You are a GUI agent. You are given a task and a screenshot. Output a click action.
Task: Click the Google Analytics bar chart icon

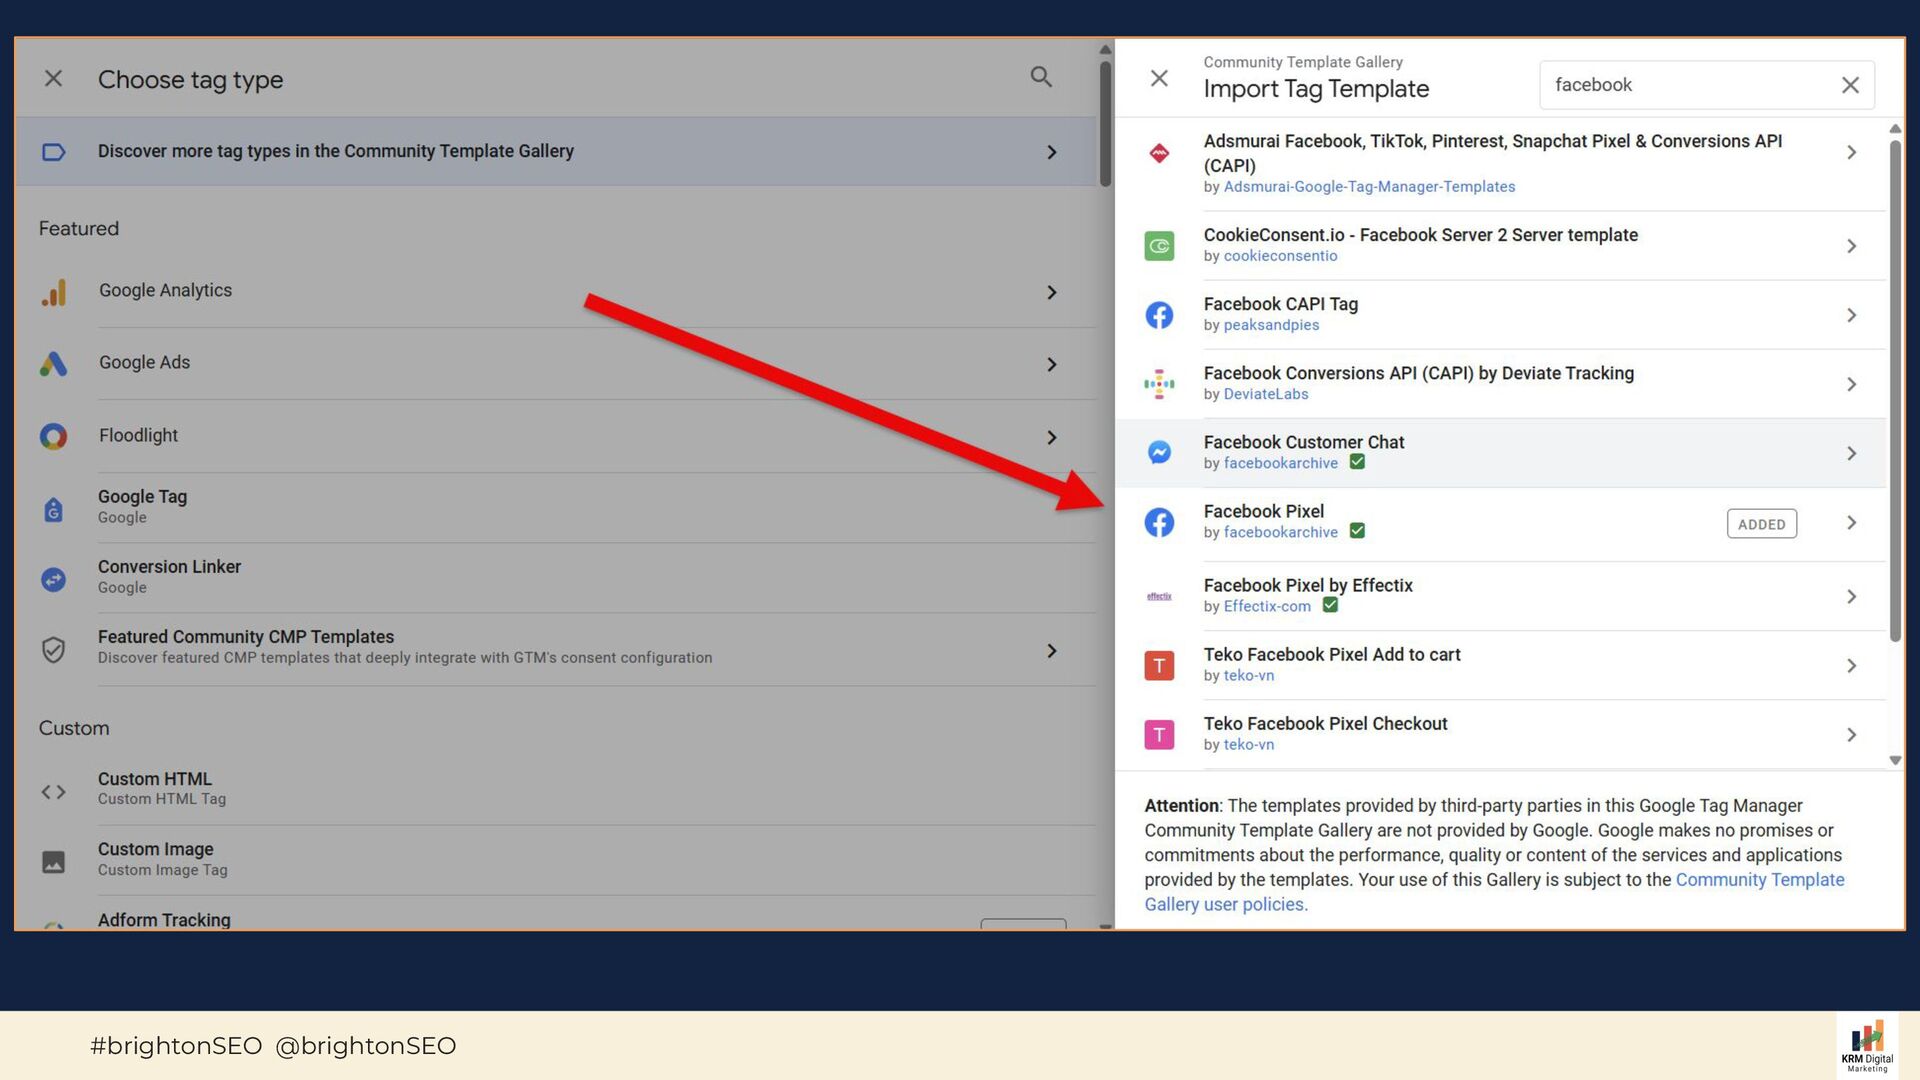click(54, 292)
